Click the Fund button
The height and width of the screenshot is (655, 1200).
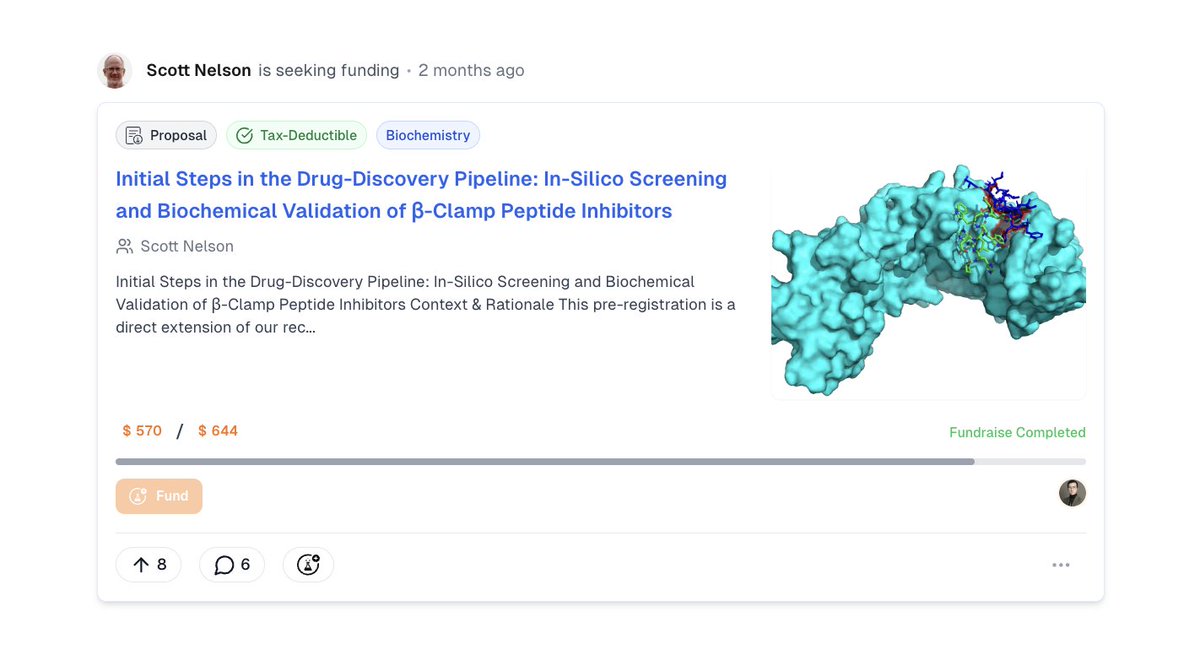click(x=159, y=496)
